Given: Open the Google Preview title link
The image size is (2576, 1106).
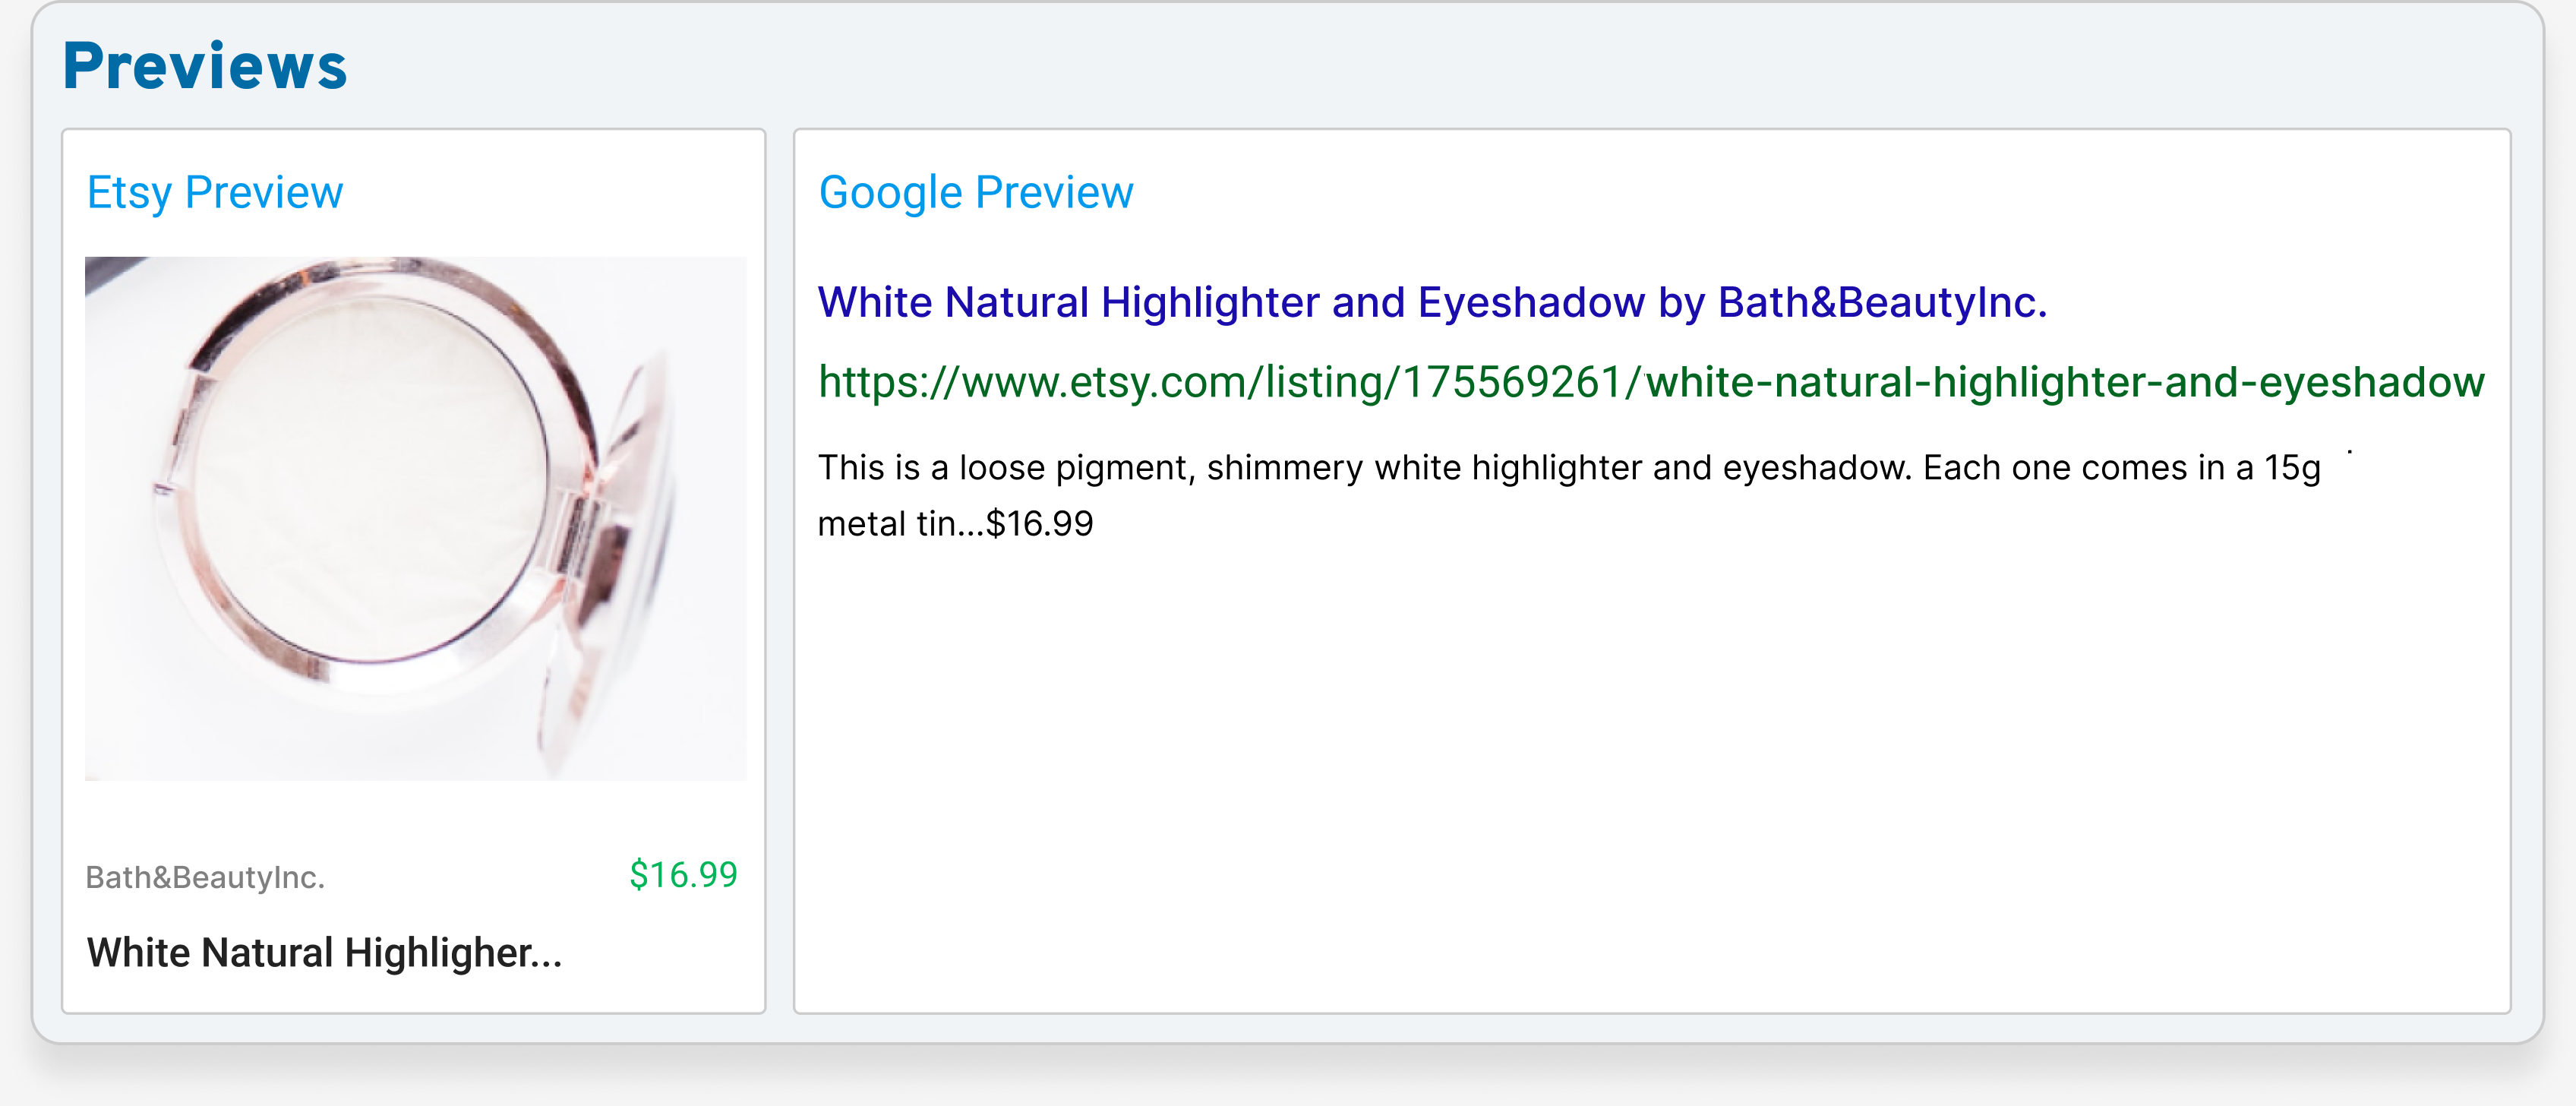Looking at the screenshot, I should pyautogui.click(x=1432, y=302).
